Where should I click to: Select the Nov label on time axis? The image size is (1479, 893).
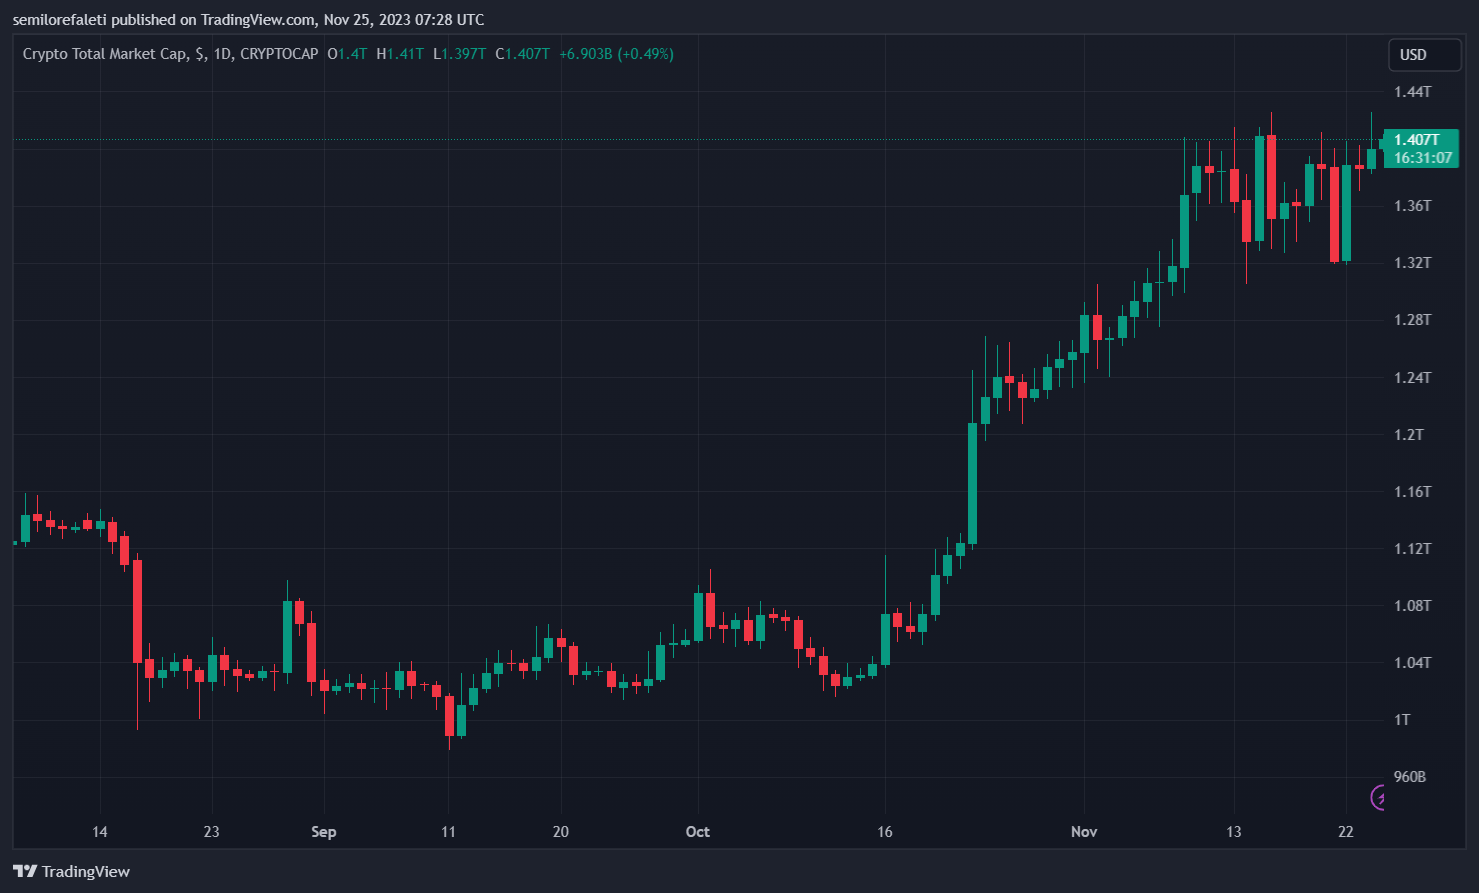point(1084,832)
